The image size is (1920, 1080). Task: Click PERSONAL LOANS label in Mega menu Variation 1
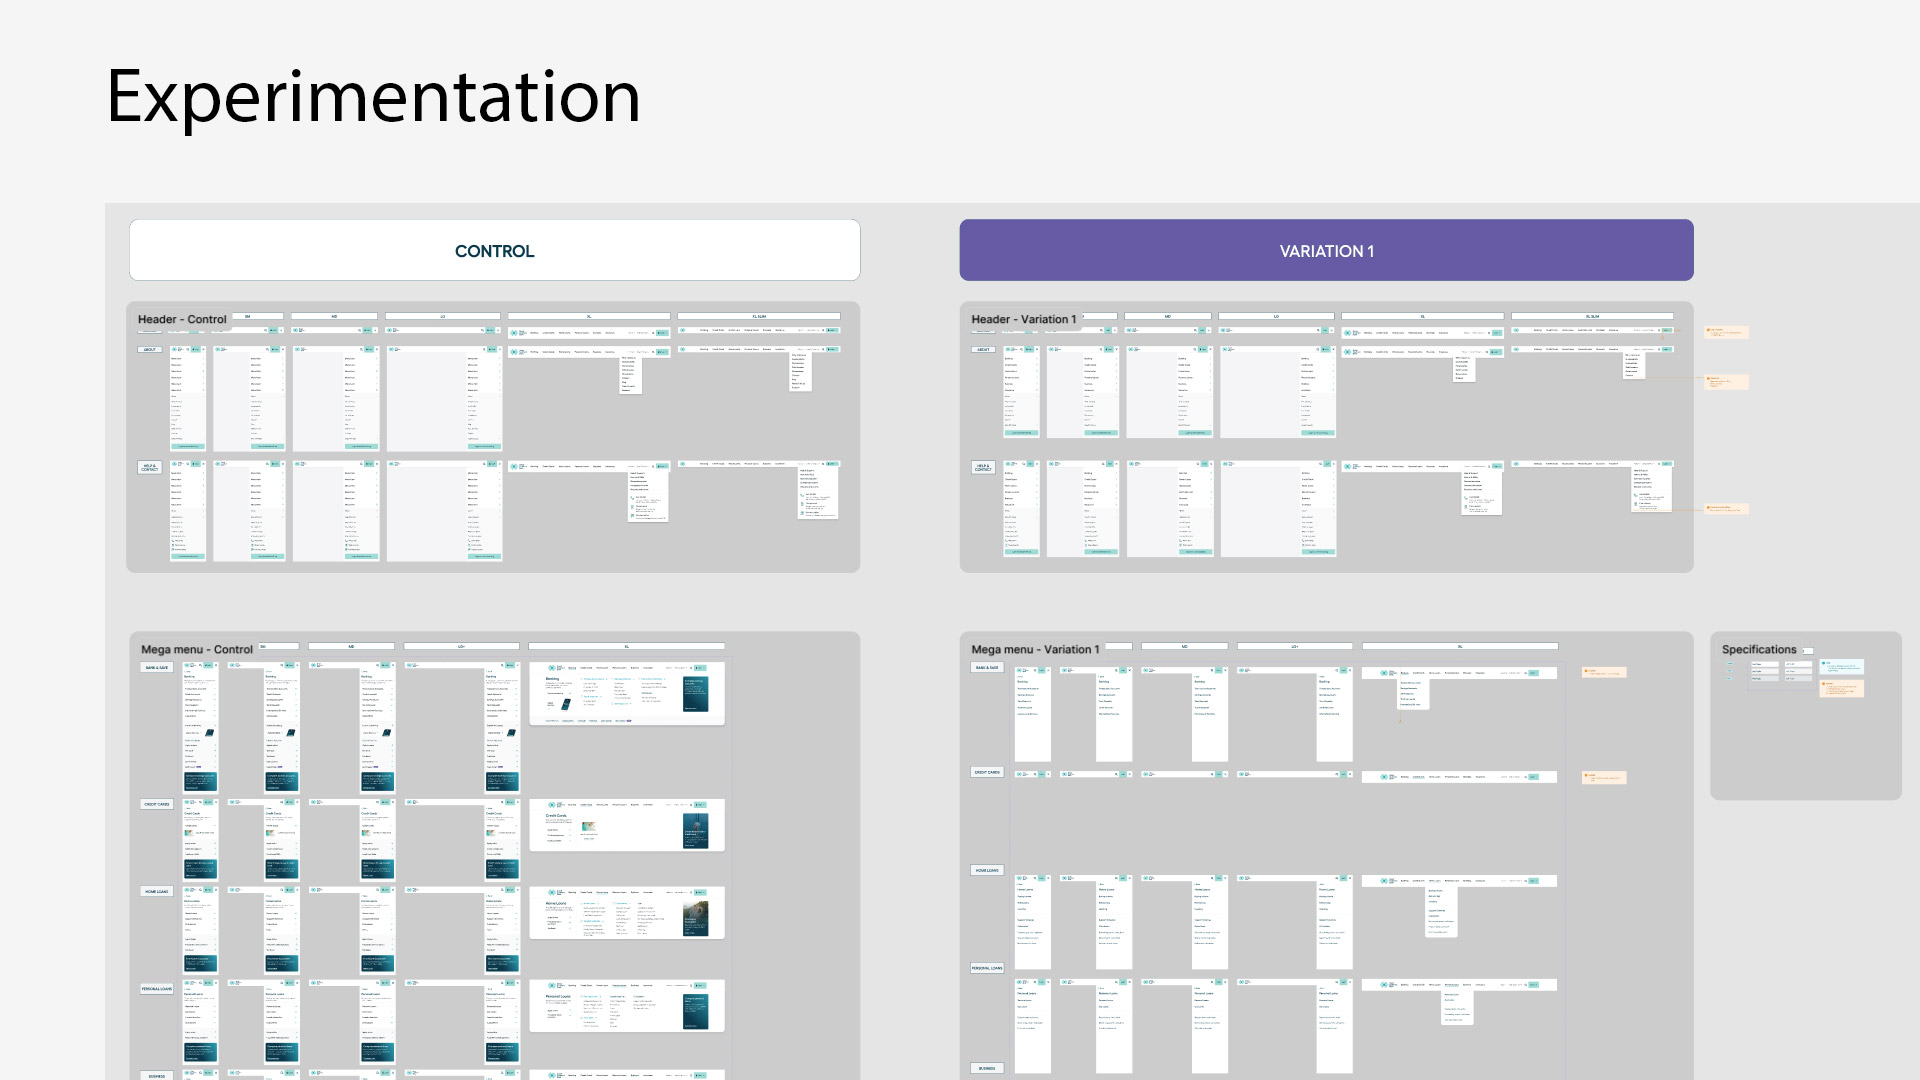click(987, 968)
